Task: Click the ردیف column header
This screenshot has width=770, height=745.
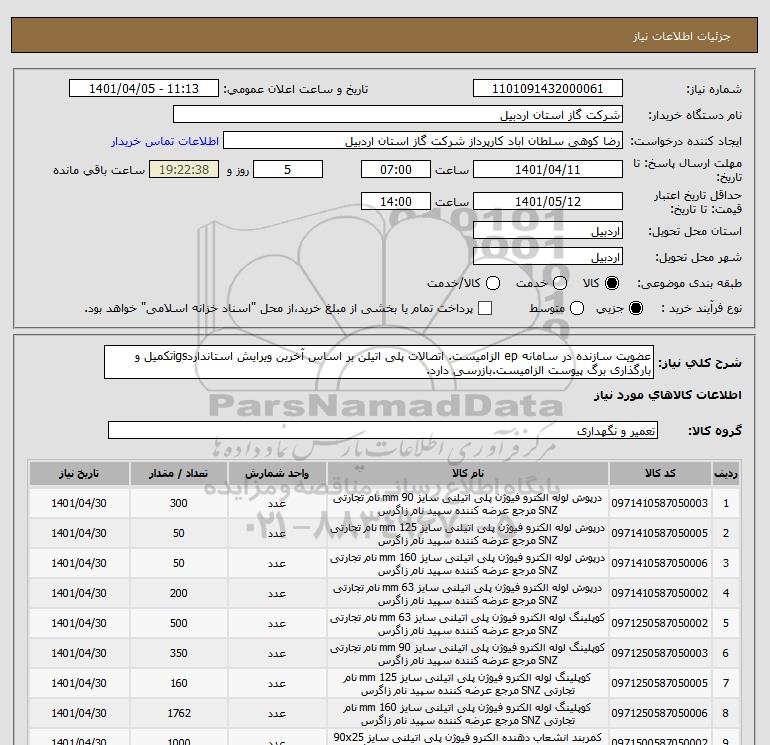Action: pos(726,473)
